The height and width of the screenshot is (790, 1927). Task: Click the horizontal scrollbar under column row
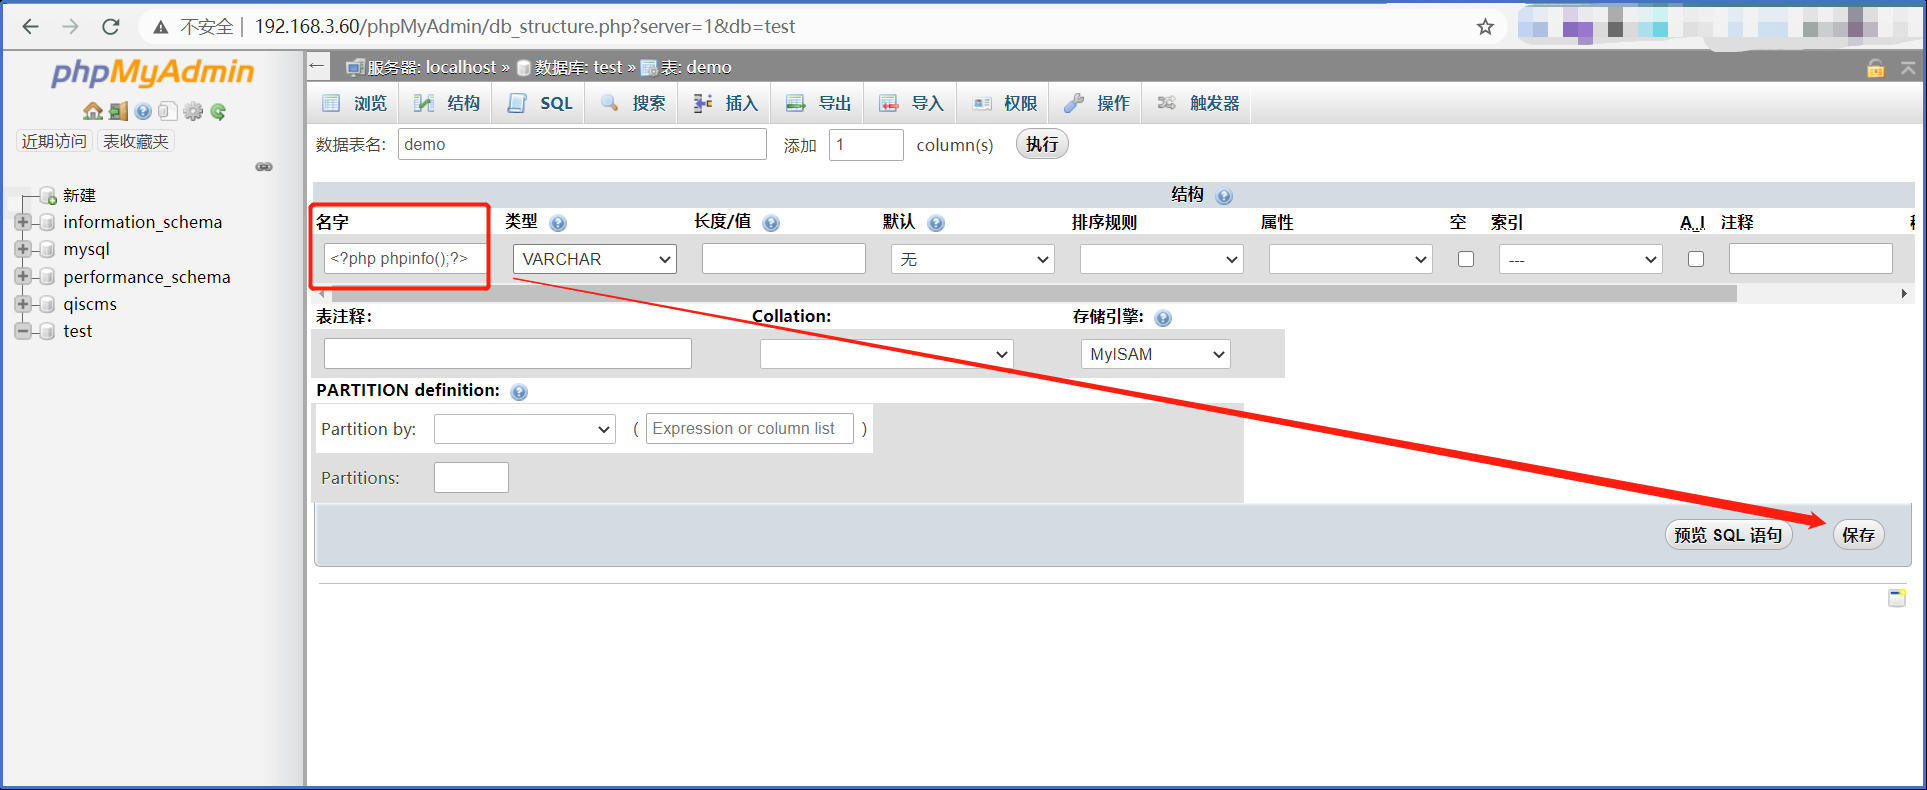coord(1034,293)
